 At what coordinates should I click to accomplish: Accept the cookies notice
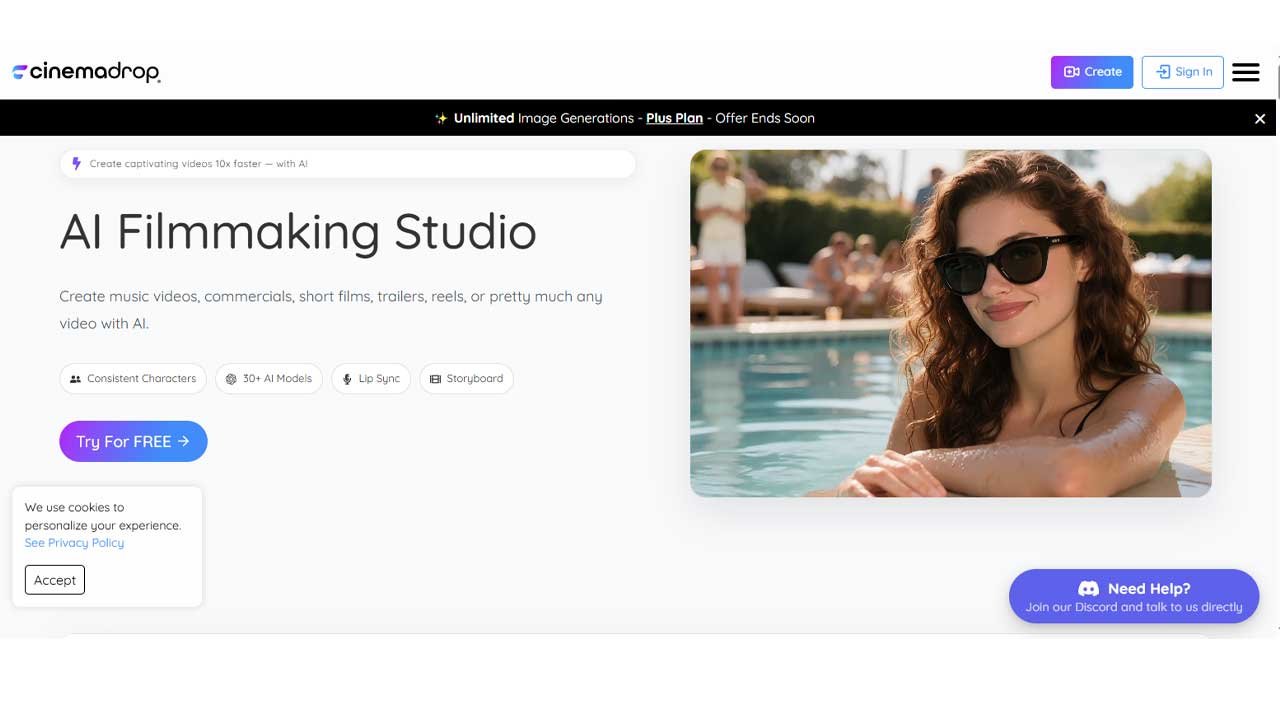pos(55,580)
